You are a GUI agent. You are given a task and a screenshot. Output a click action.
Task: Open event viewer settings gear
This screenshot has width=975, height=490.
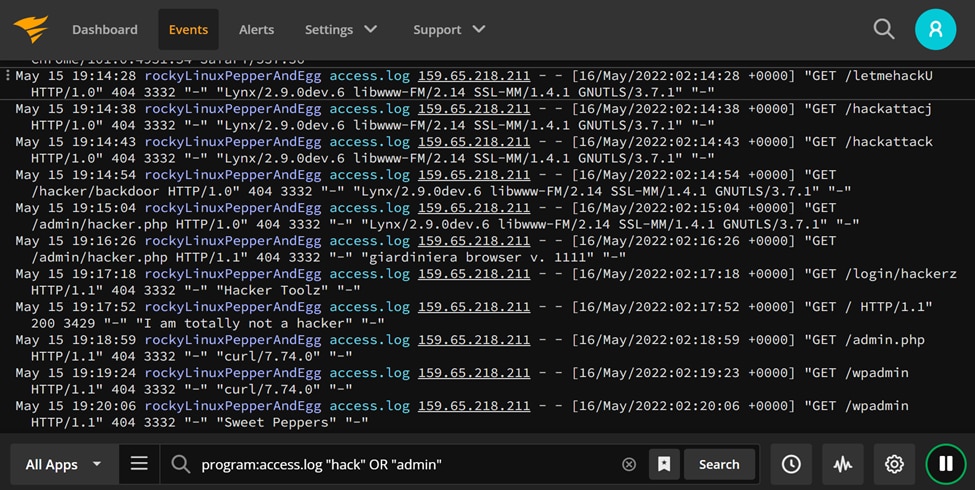click(x=894, y=464)
